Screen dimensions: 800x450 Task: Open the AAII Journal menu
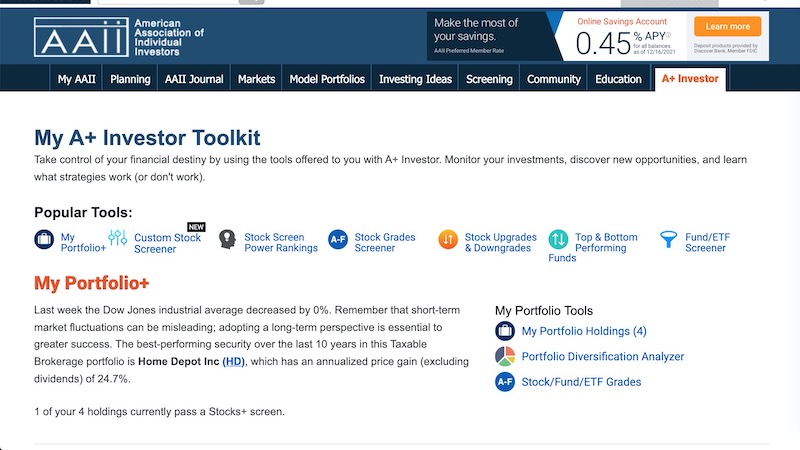click(x=194, y=79)
